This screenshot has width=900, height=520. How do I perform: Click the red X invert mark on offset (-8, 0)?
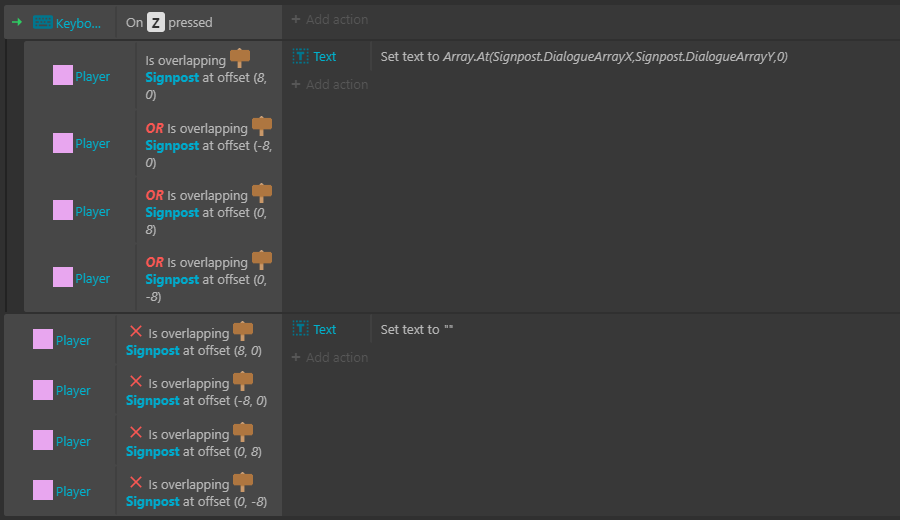[x=136, y=382]
